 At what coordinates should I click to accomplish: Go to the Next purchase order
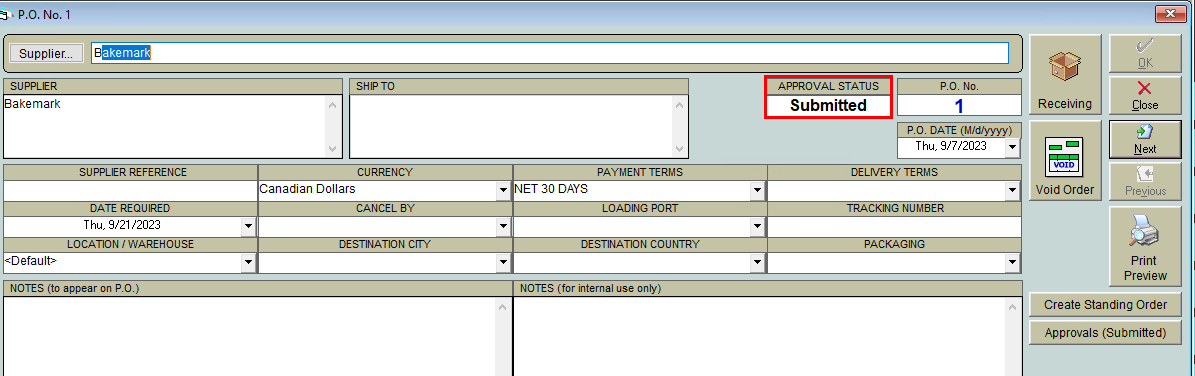(x=1145, y=139)
